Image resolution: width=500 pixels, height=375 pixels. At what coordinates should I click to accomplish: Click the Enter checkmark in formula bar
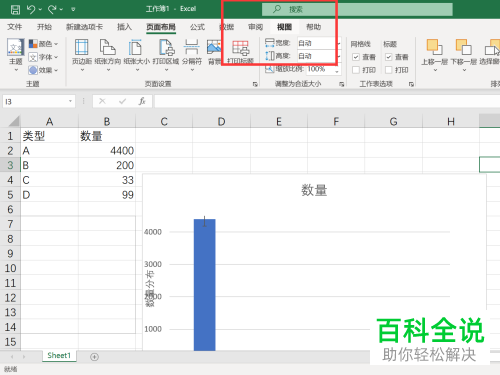pyautogui.click(x=122, y=101)
